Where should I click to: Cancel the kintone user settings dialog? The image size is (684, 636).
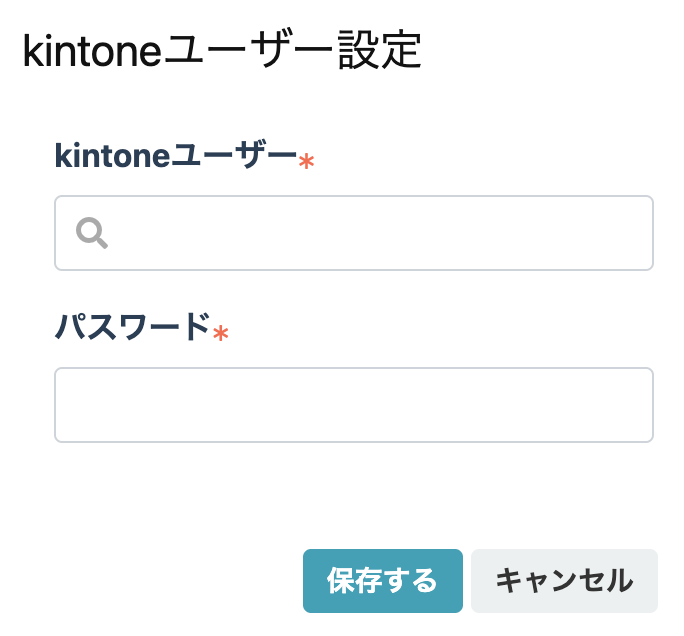564,581
